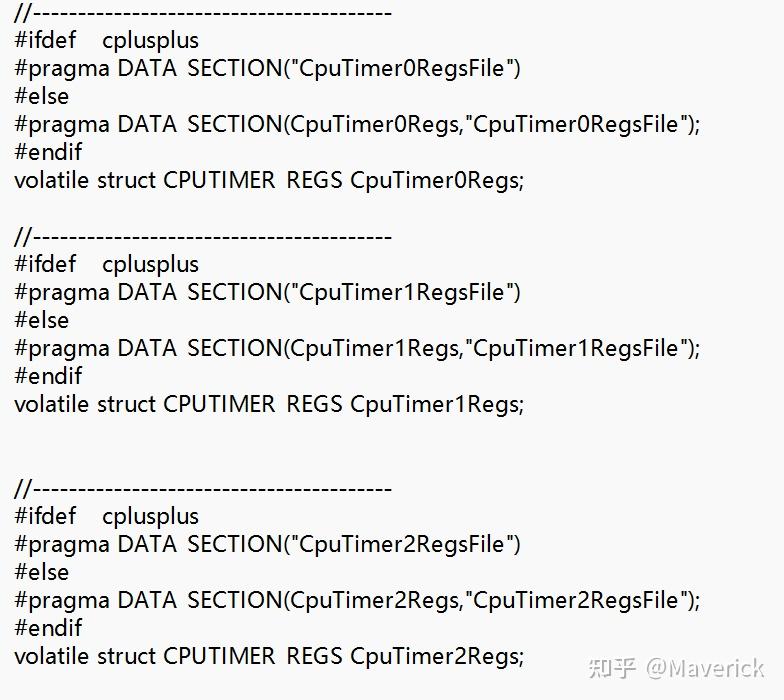Click the pragma line with CpuTimer1Regs,"CpuTimer1RegsFile"
This screenshot has width=784, height=700.
[357, 348]
